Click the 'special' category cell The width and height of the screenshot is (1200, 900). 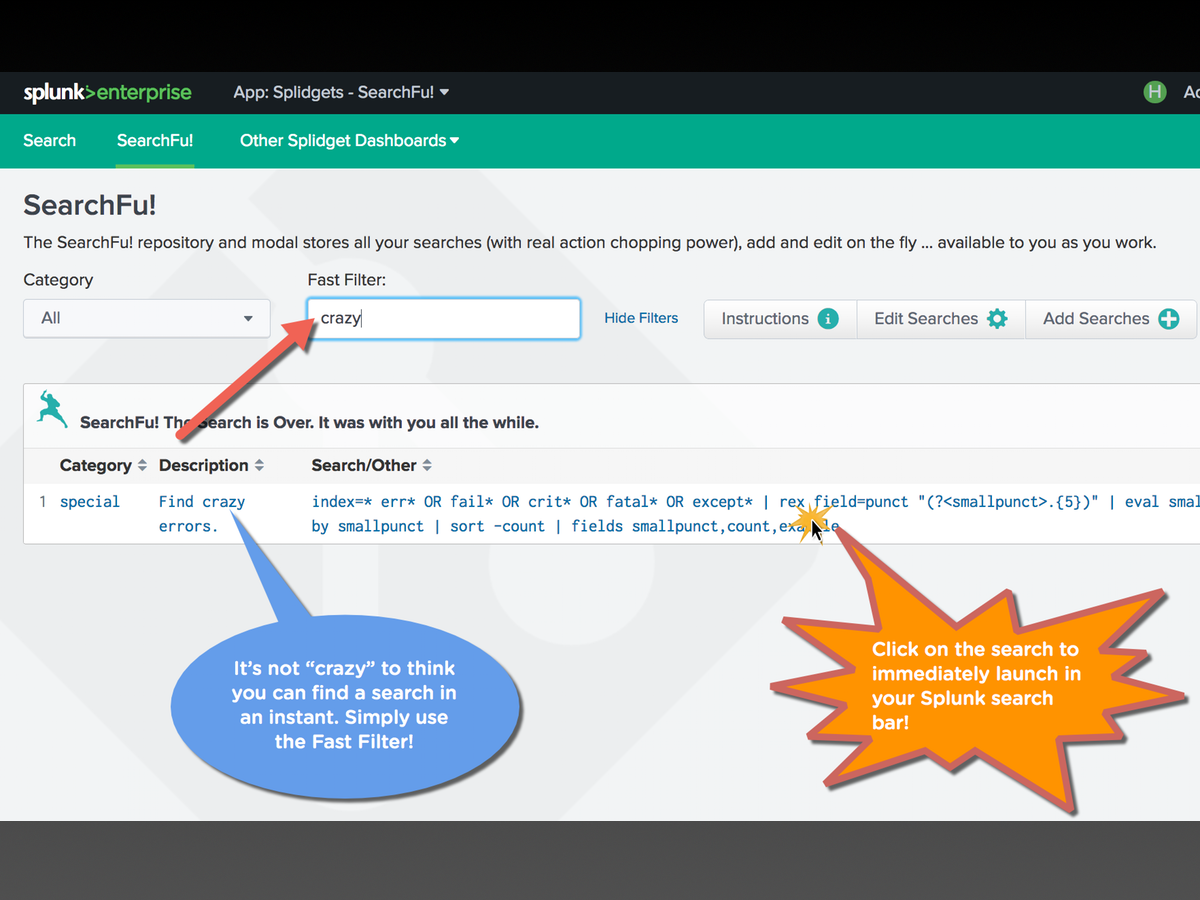(x=90, y=502)
